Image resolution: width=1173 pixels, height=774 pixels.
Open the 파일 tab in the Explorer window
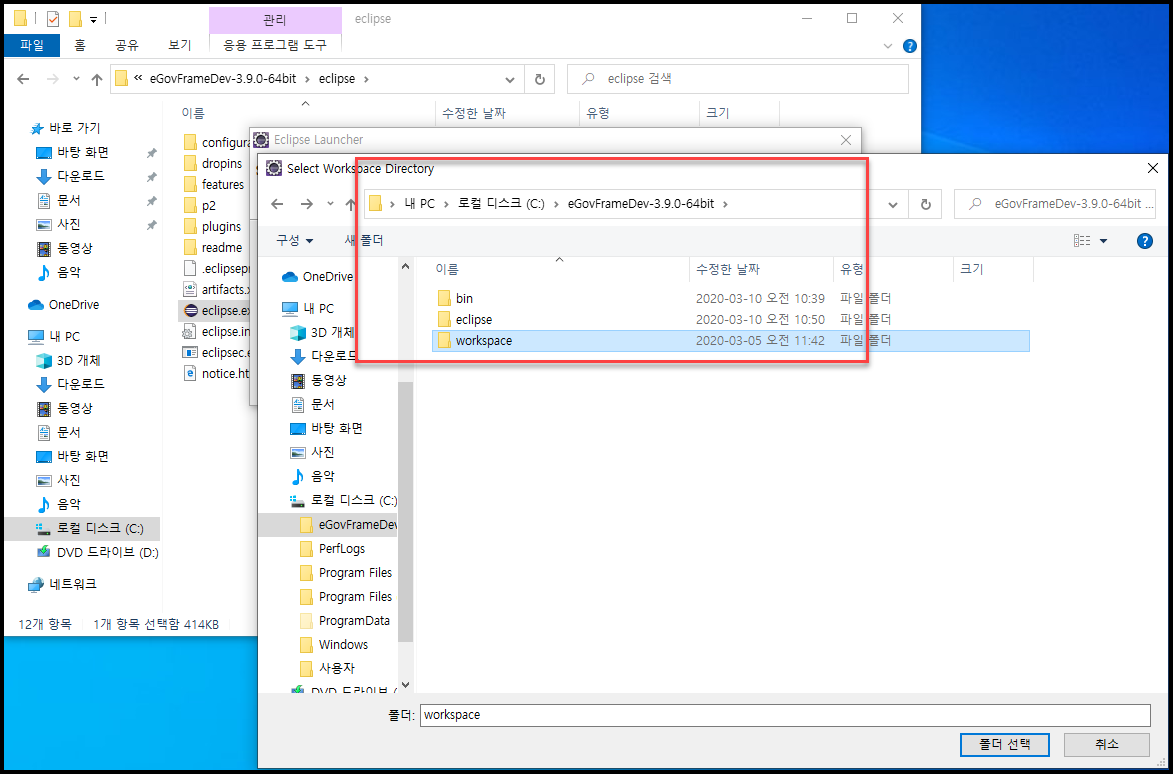click(x=32, y=45)
